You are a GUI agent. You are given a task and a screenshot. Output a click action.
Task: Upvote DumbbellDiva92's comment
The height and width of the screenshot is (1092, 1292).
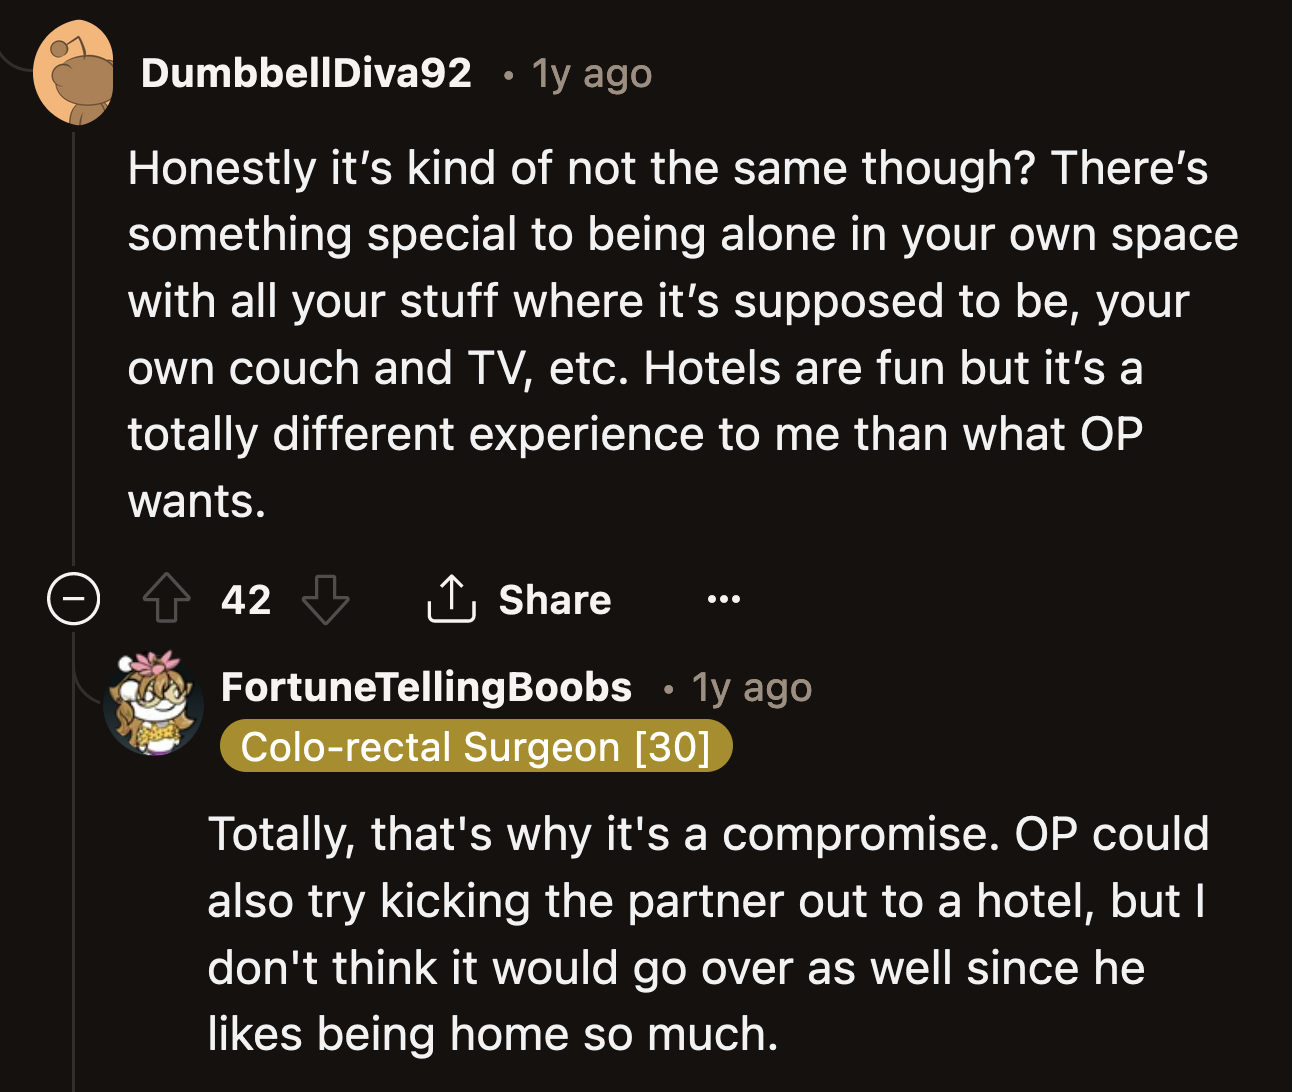(167, 599)
